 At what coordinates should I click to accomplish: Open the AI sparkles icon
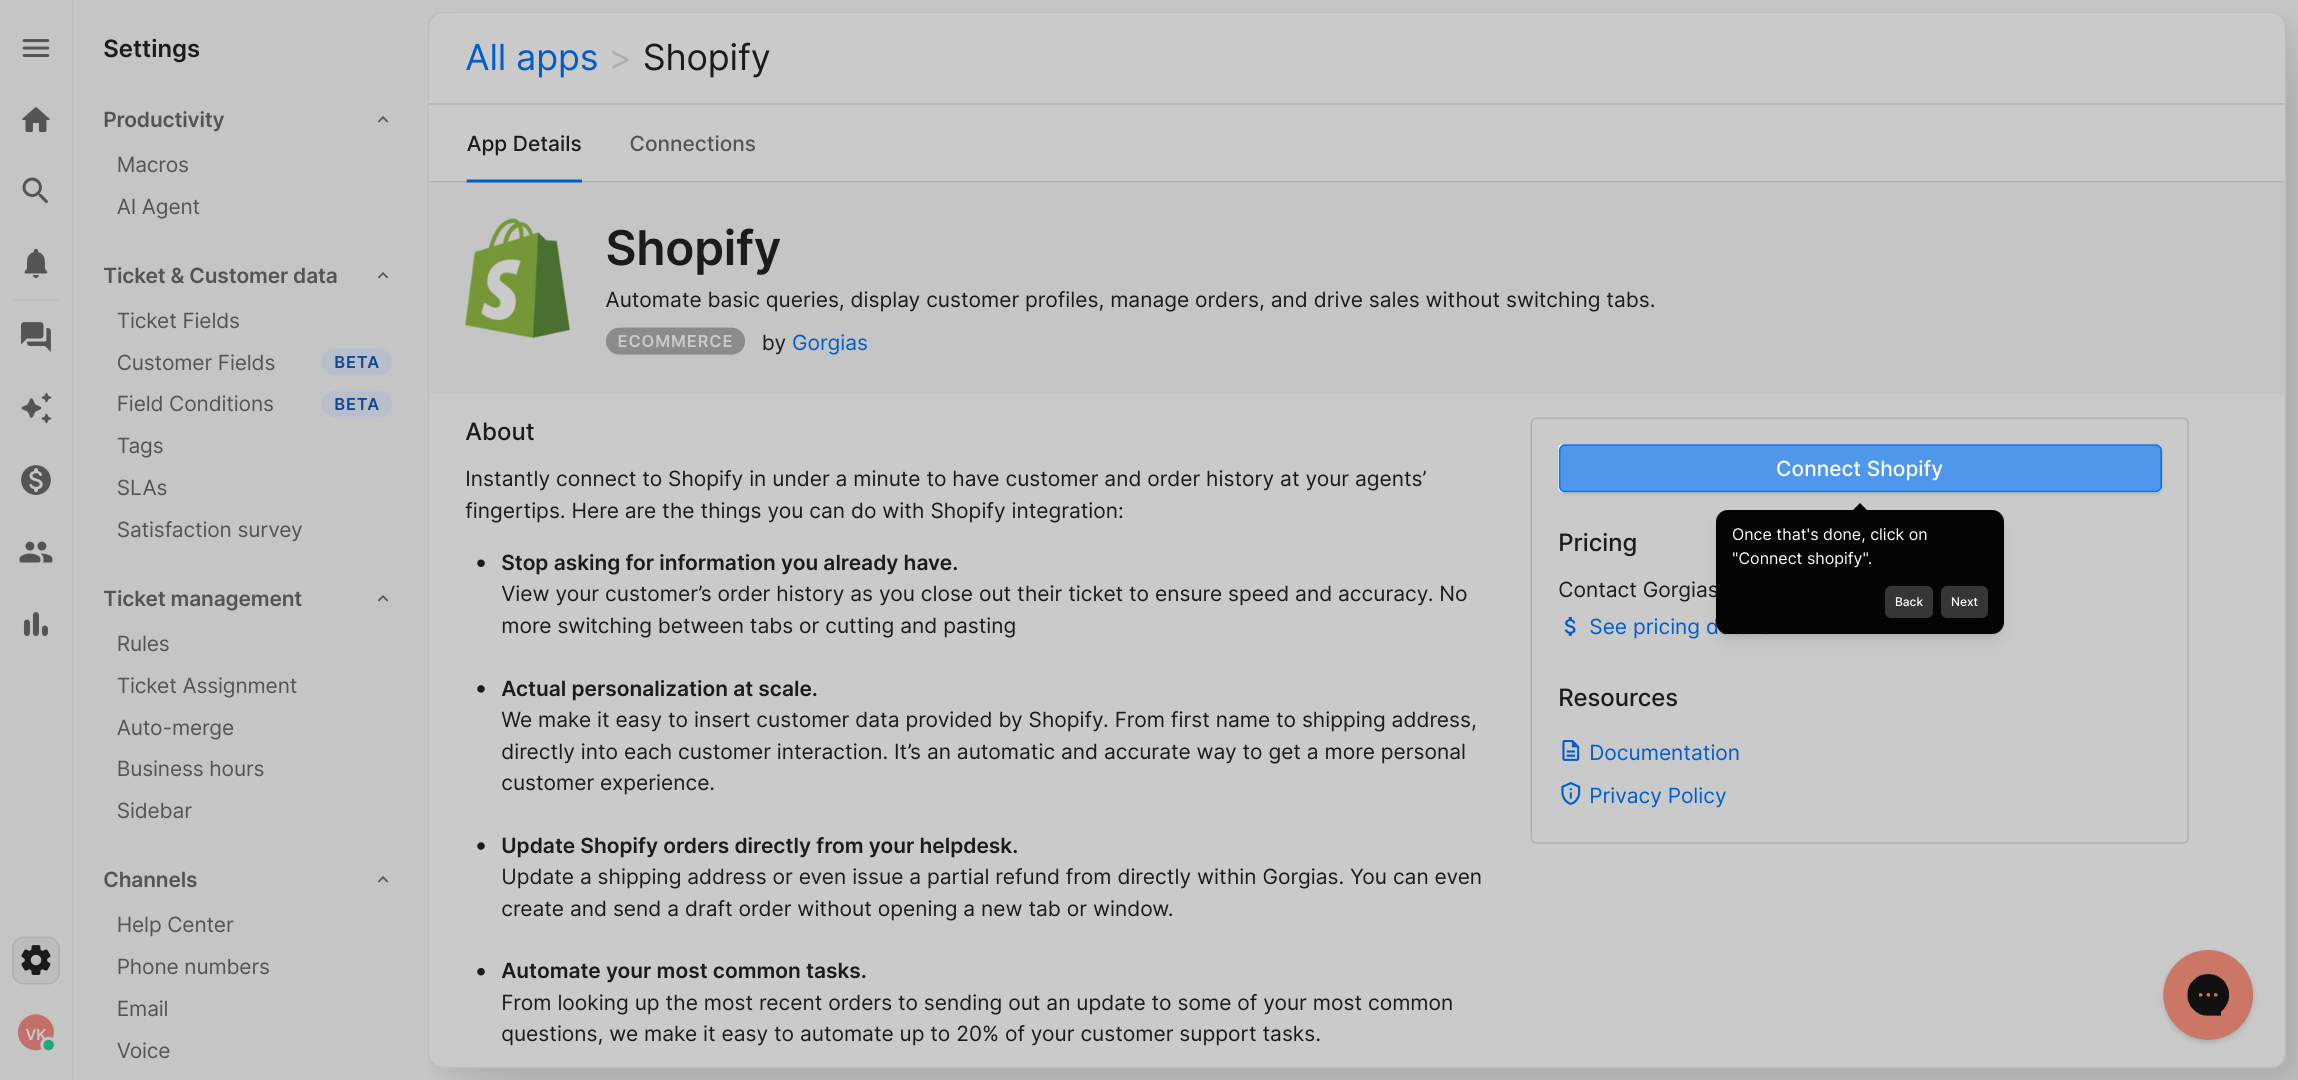[36, 408]
